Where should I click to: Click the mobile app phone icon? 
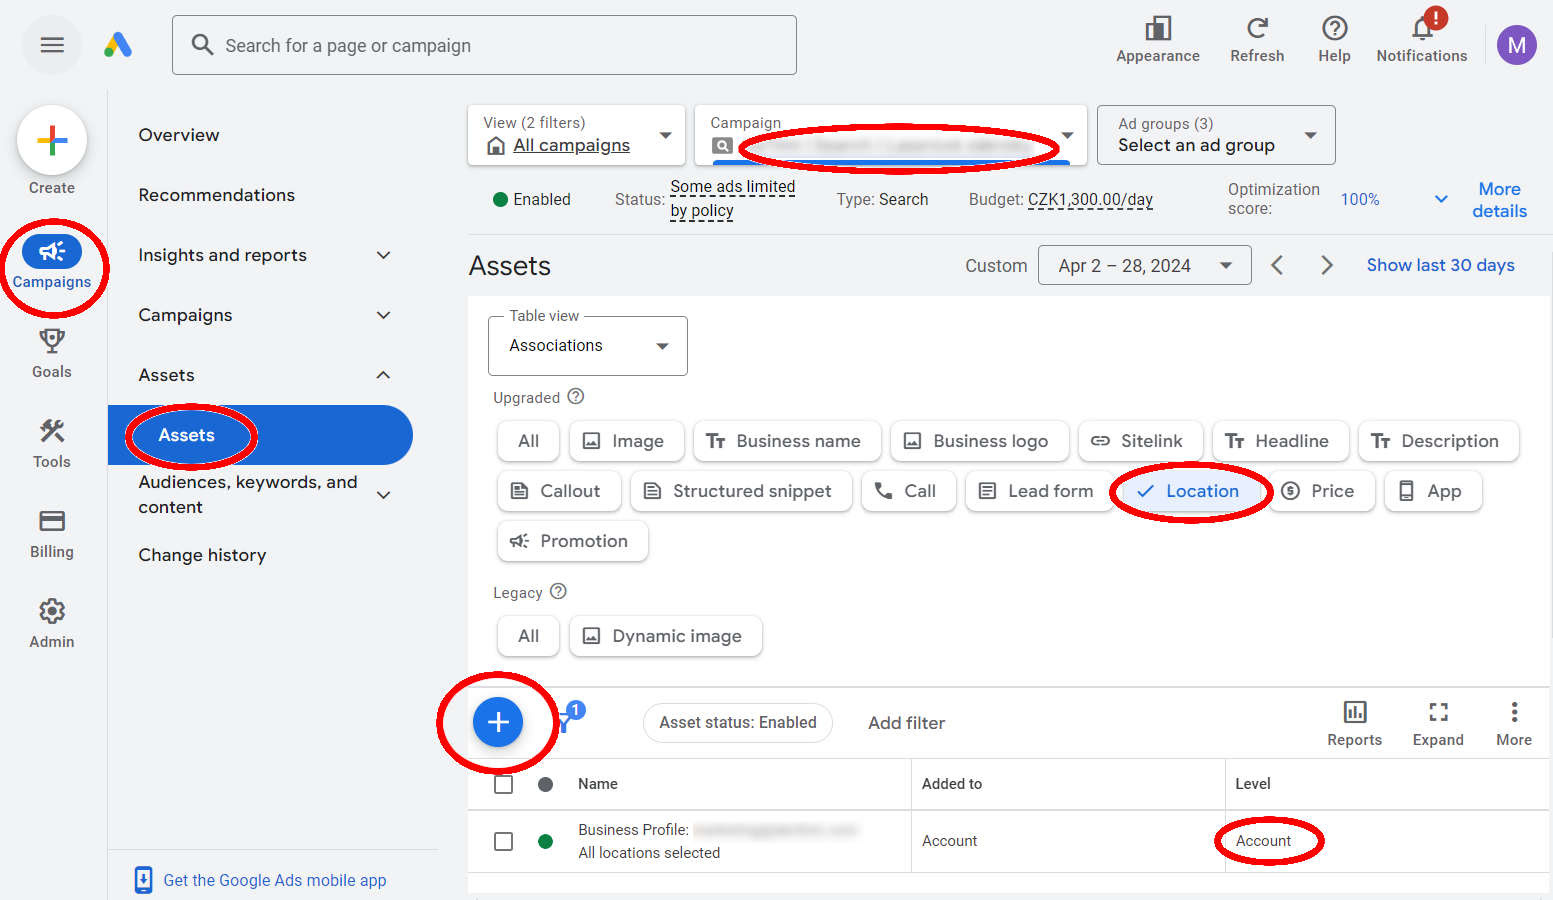(x=144, y=880)
